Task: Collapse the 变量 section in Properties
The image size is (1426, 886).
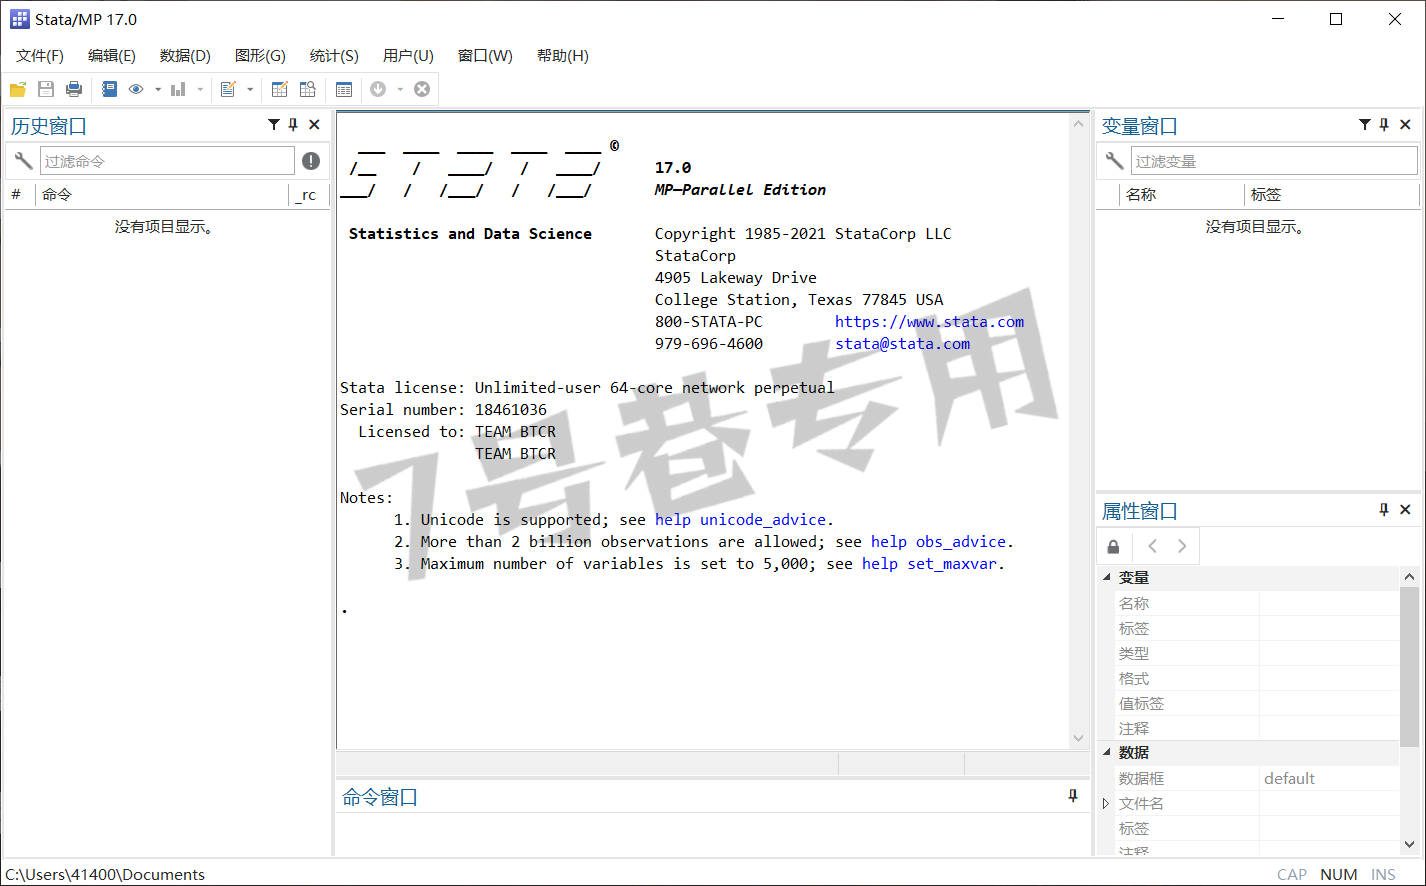Action: coord(1107,577)
